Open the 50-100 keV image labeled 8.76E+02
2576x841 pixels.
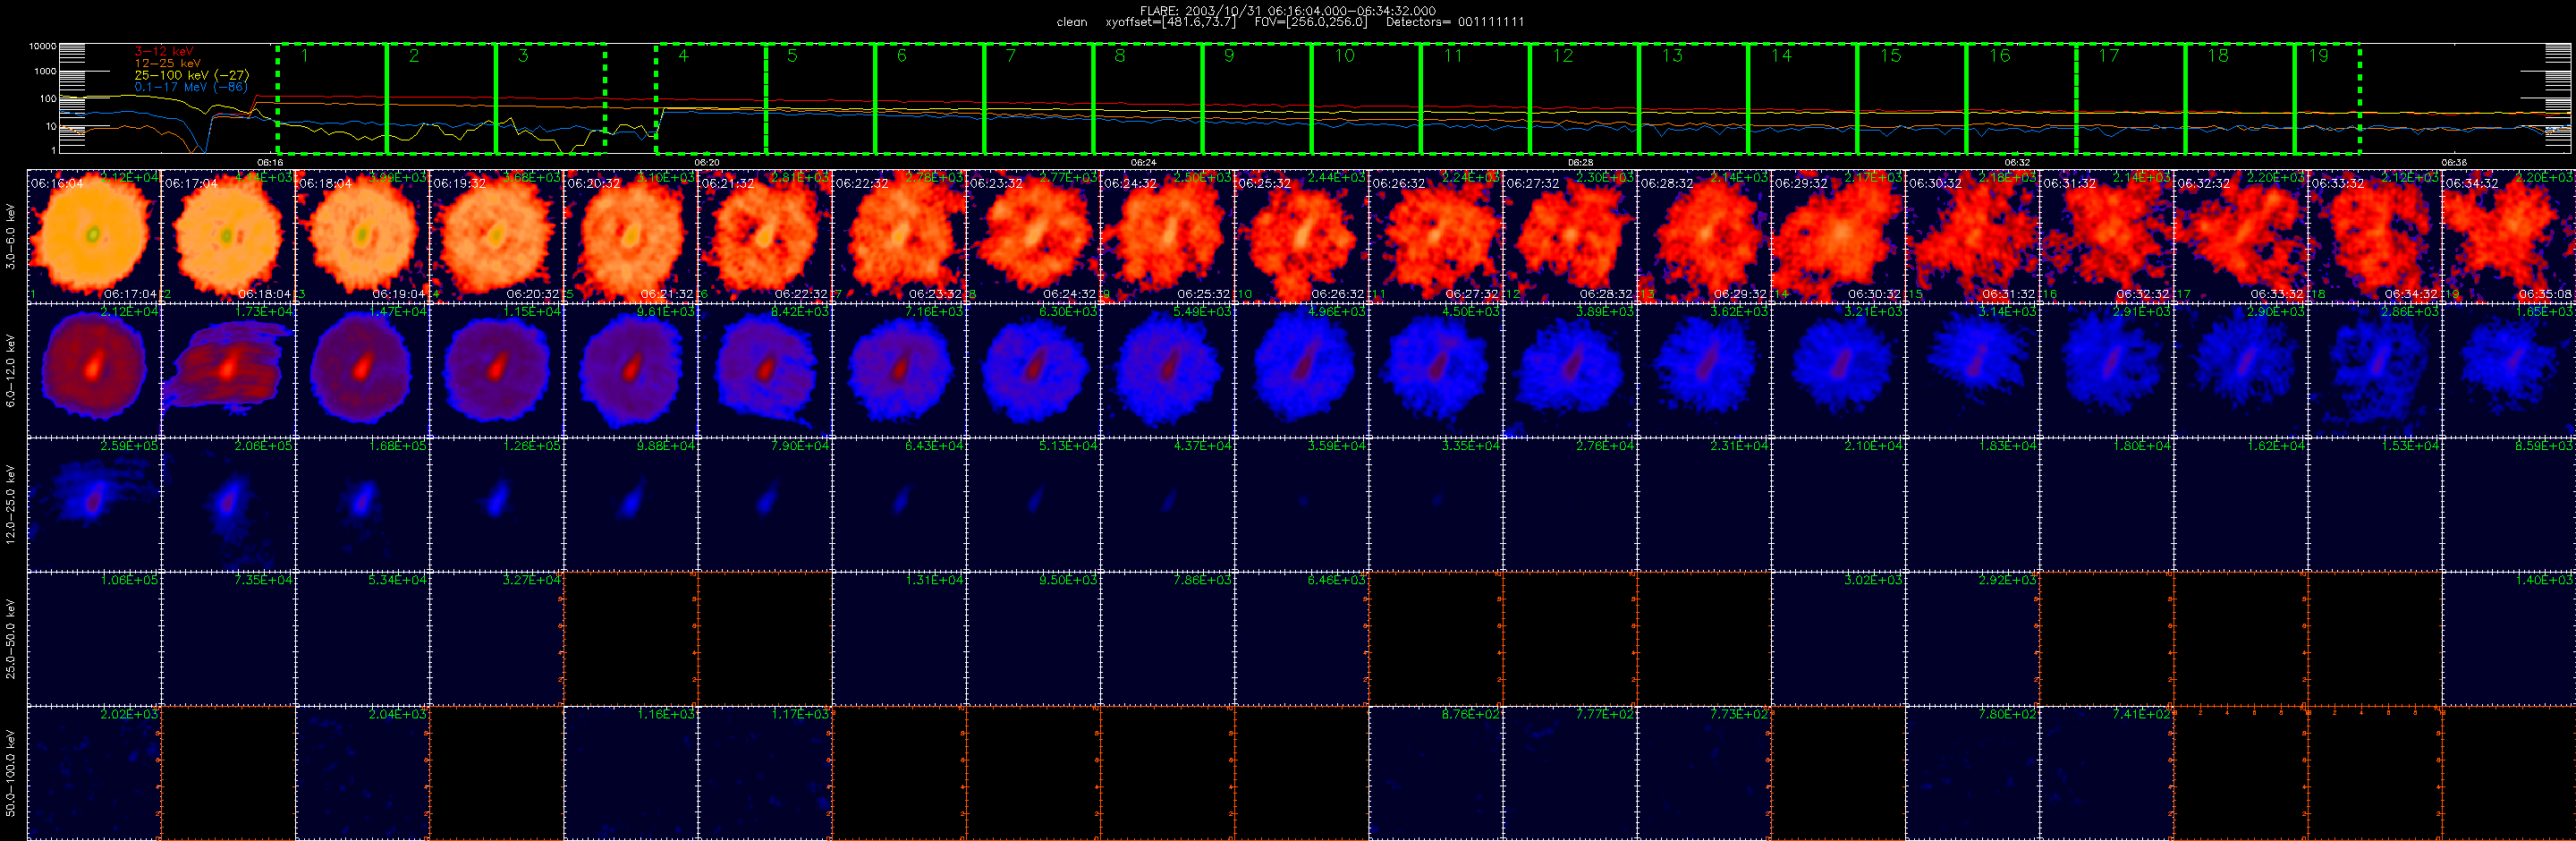point(1436,773)
